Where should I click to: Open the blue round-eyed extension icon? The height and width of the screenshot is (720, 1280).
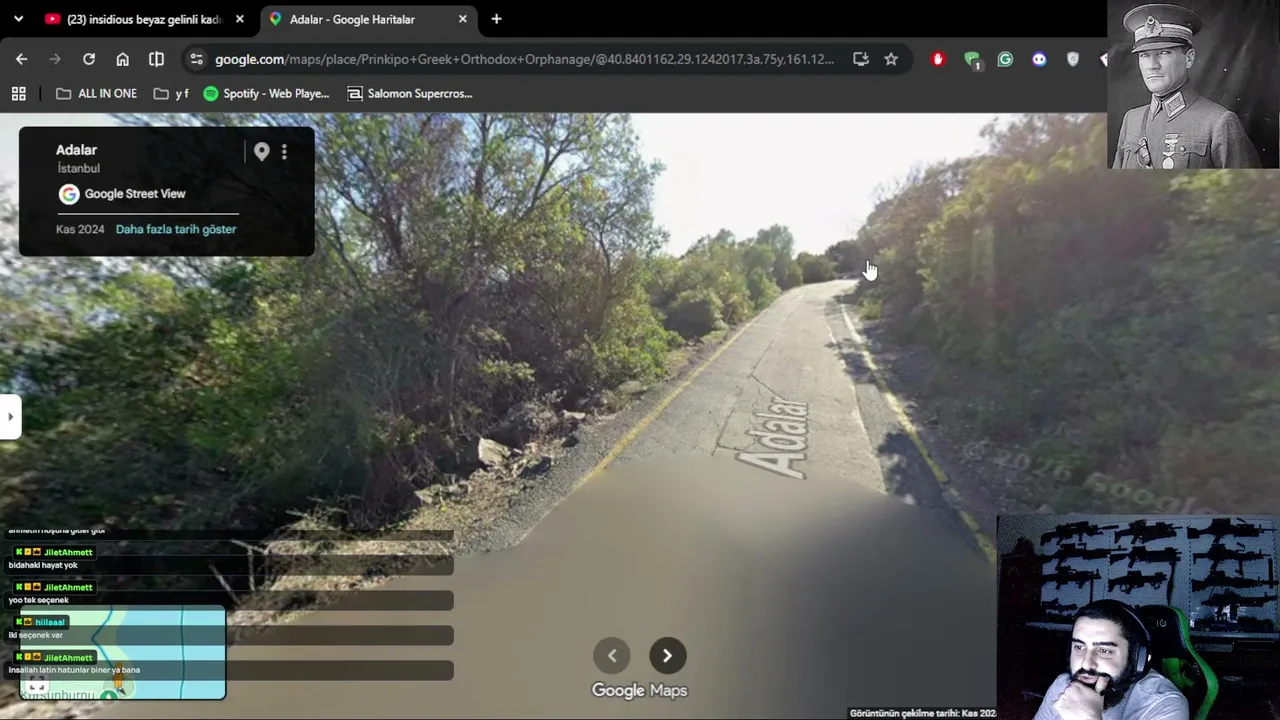tap(1039, 59)
